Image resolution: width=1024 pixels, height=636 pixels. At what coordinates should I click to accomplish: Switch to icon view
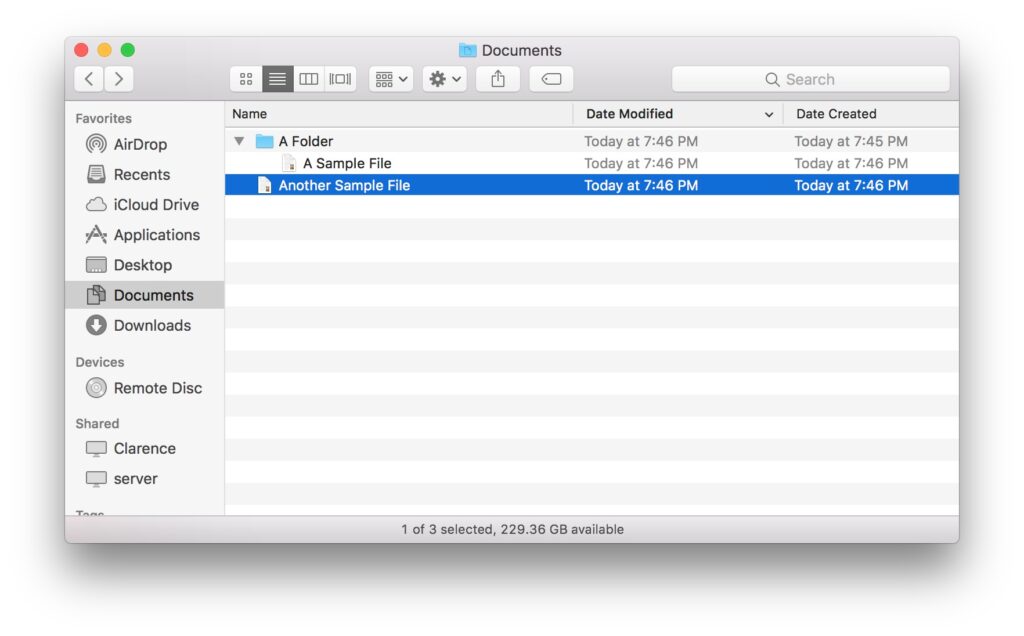(246, 78)
